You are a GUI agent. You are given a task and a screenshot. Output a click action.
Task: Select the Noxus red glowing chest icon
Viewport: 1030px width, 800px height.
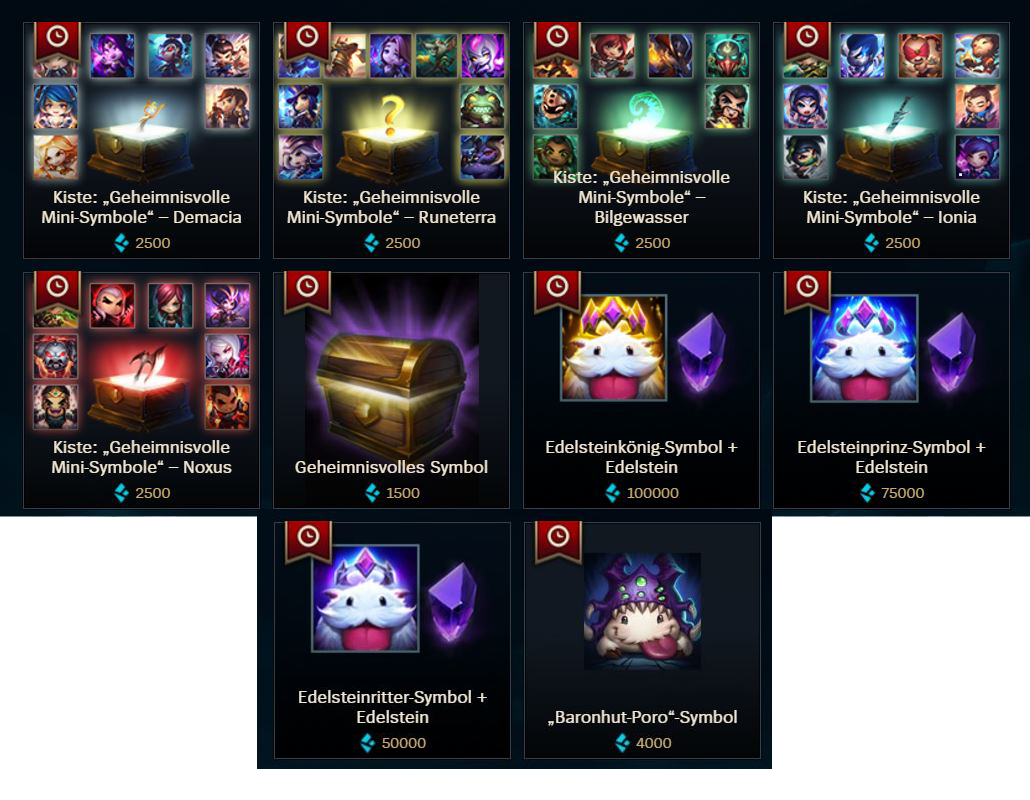[x=141, y=391]
